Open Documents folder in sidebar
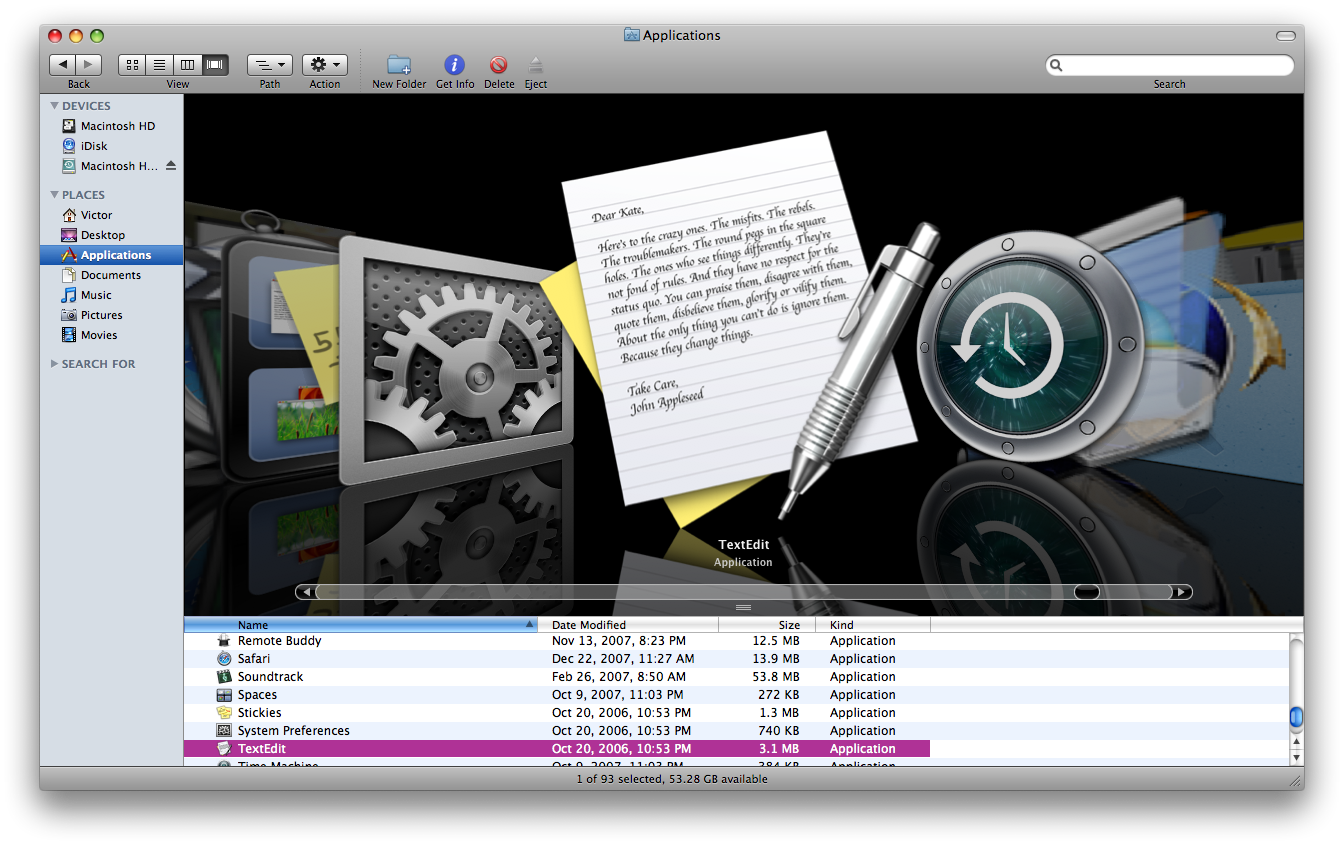This screenshot has width=1344, height=845. click(x=111, y=275)
